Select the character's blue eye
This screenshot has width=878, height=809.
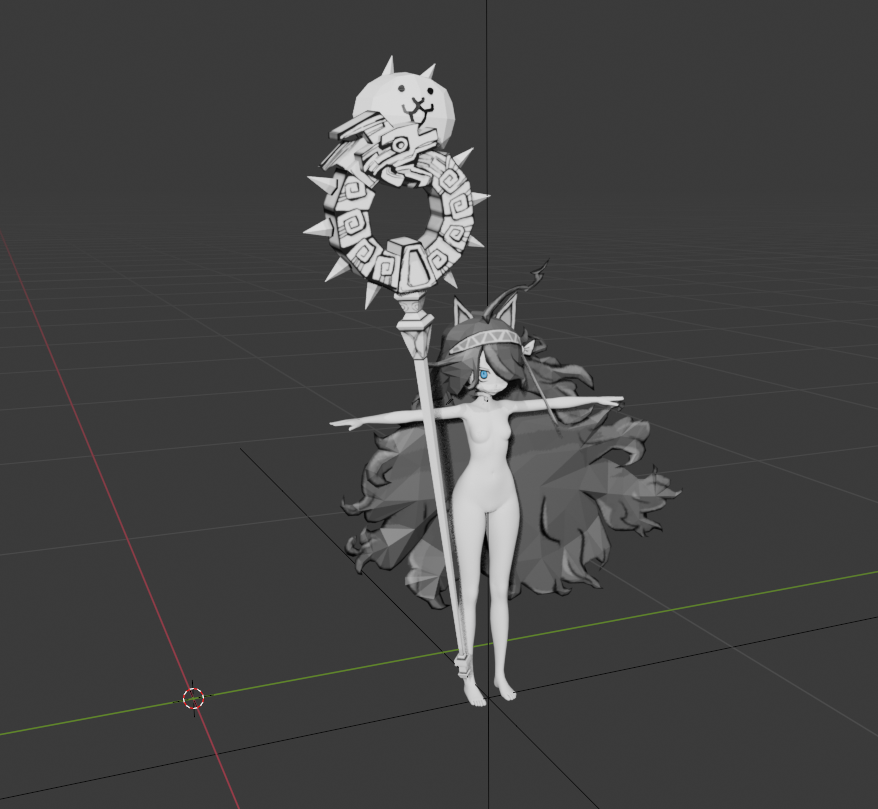click(x=482, y=376)
